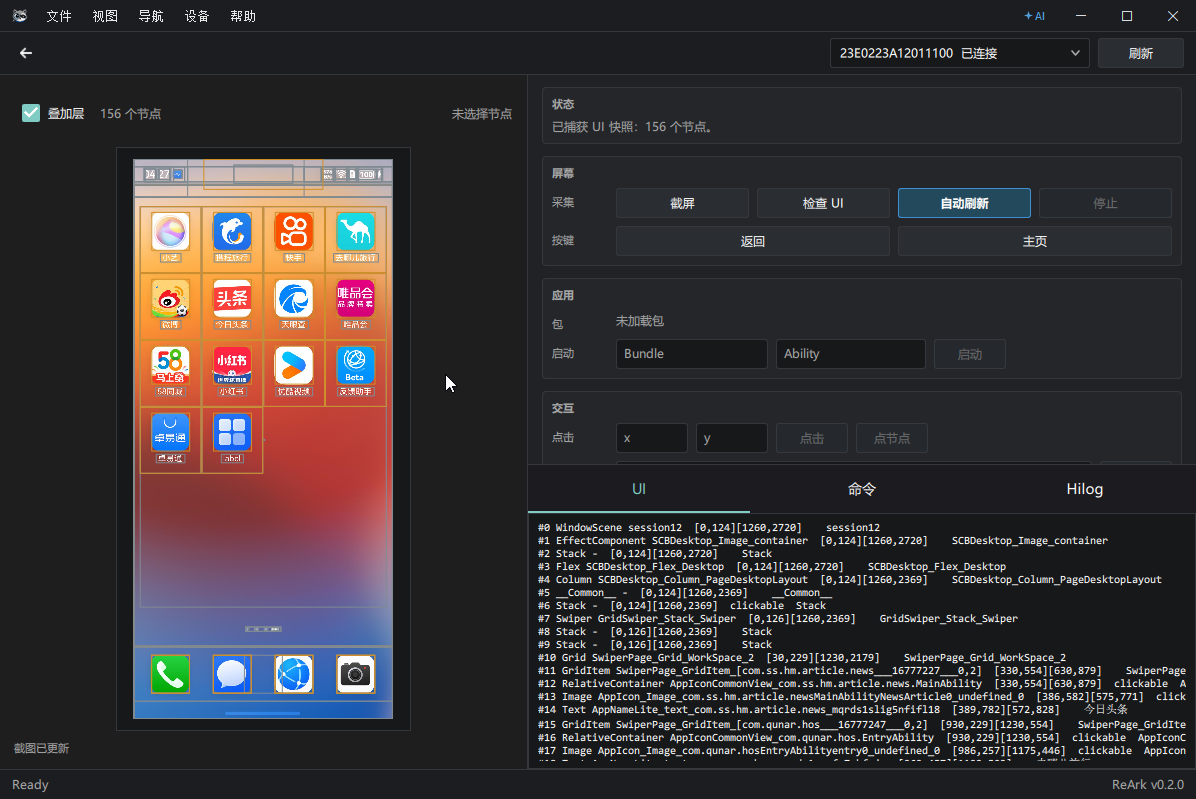
Task: Click the 检查 UI button
Action: pyautogui.click(x=823, y=203)
